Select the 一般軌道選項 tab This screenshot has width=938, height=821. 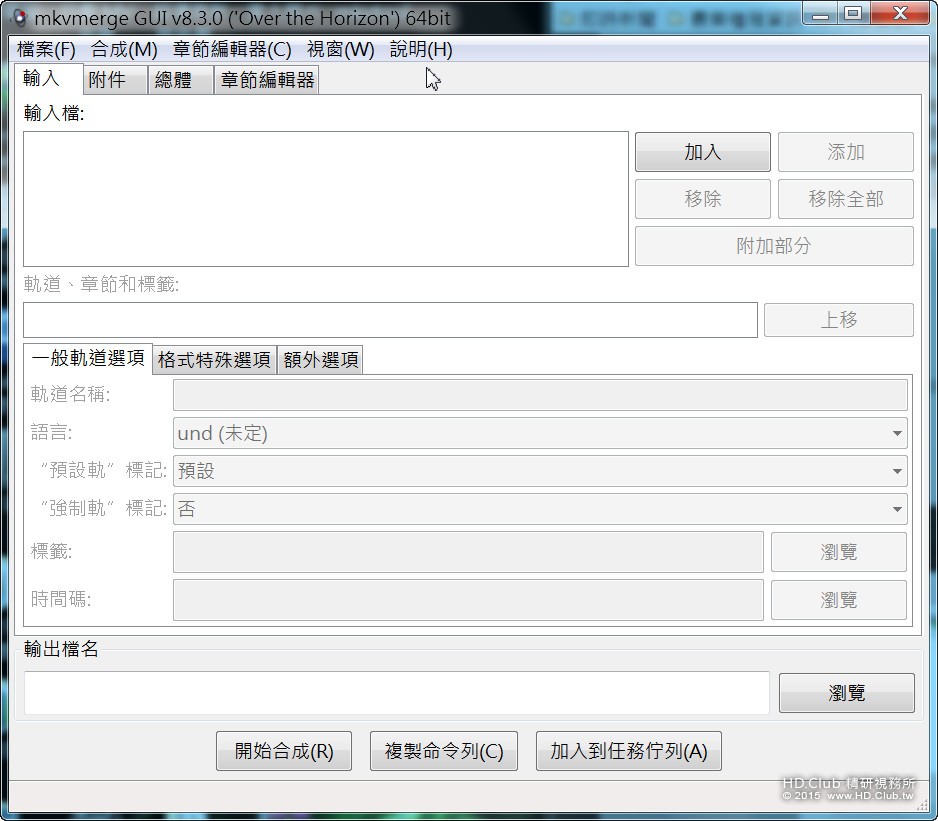pyautogui.click(x=88, y=358)
